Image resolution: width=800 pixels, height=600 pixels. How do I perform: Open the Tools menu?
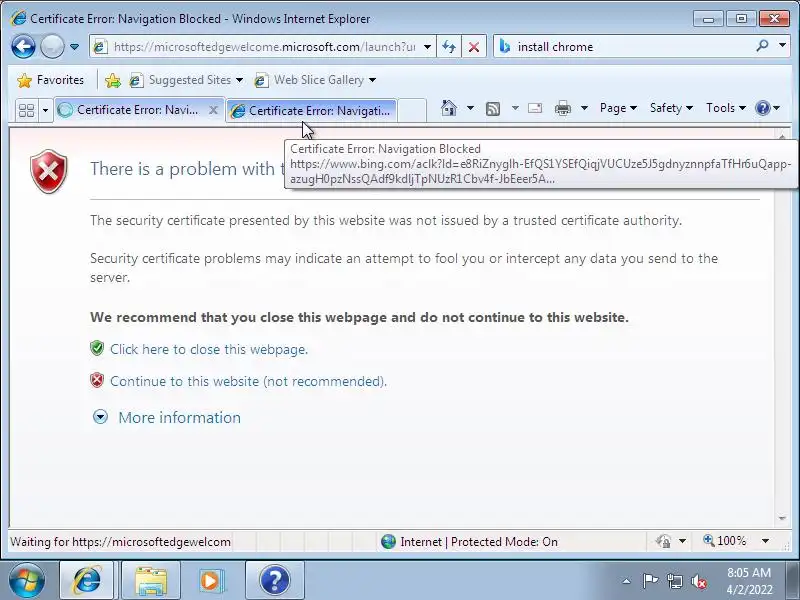point(726,108)
